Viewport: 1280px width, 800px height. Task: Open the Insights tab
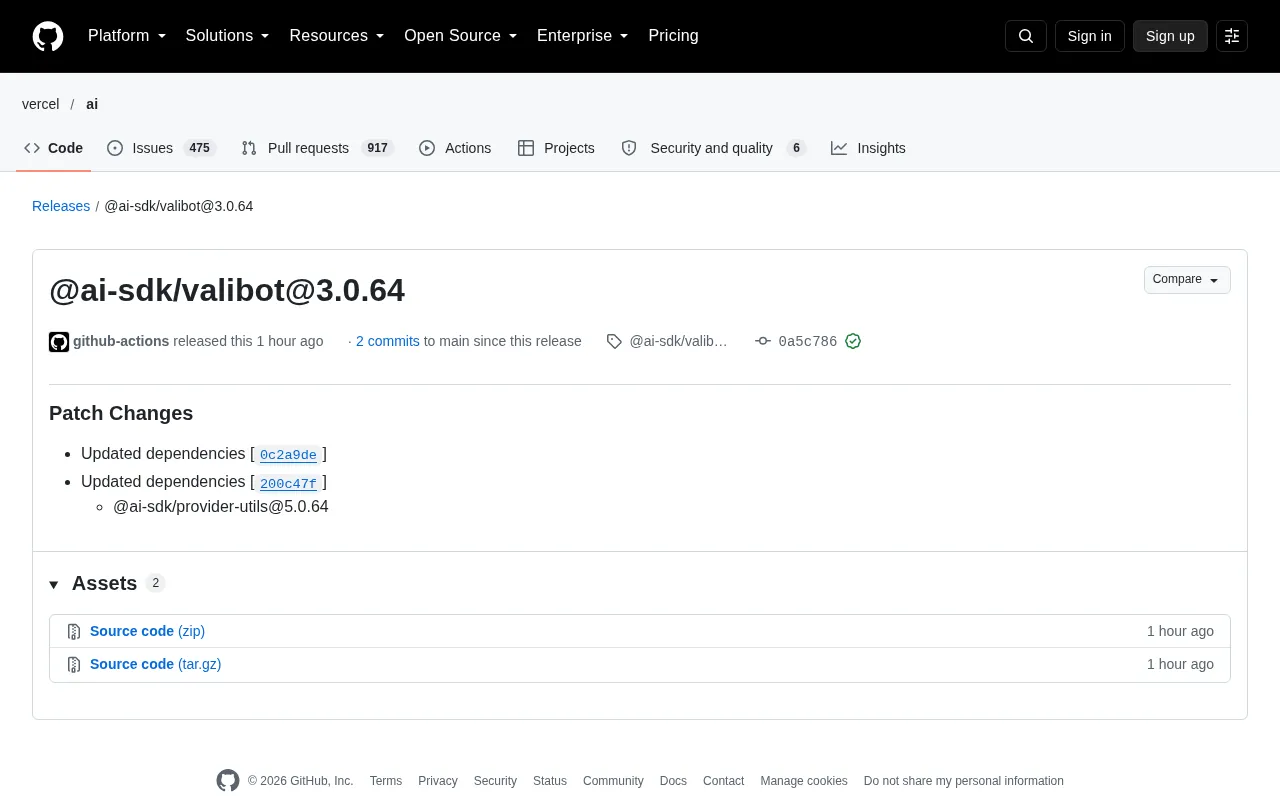(x=868, y=148)
